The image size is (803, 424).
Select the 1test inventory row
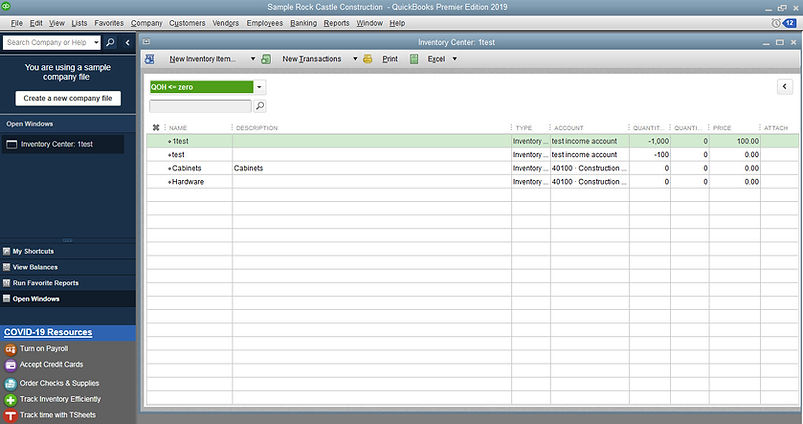coord(472,141)
